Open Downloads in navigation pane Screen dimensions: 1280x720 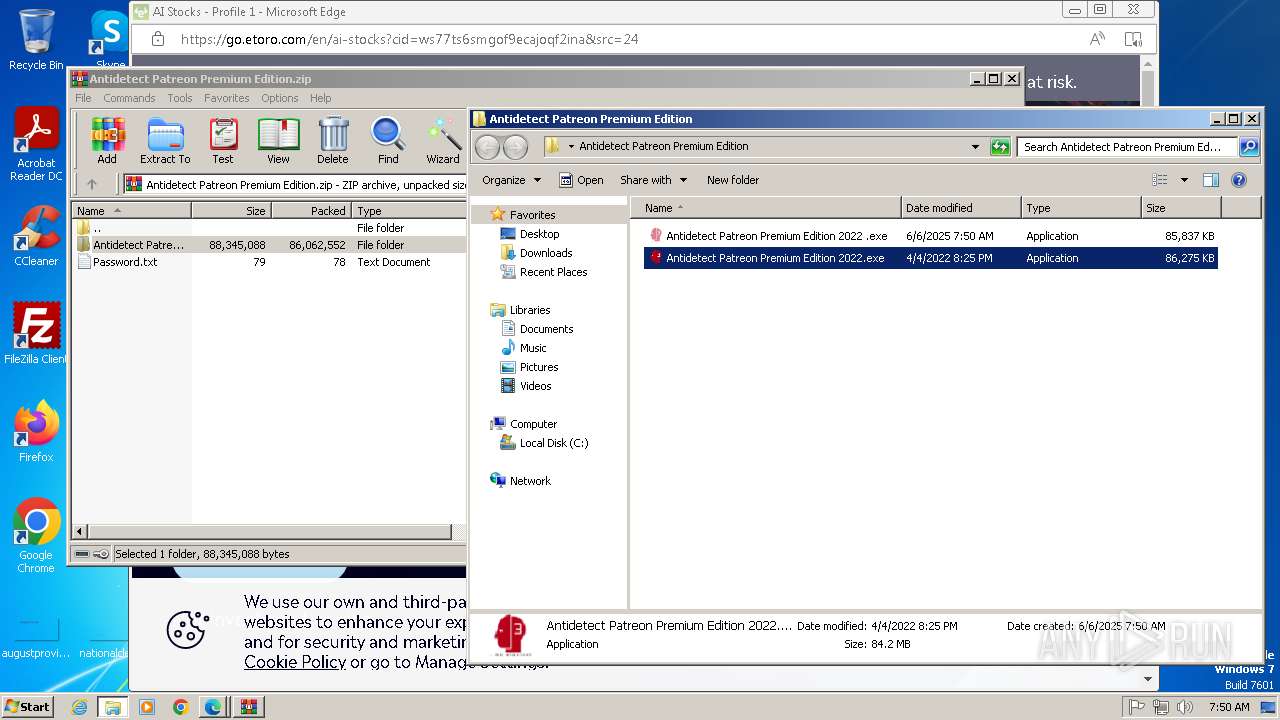tap(546, 253)
